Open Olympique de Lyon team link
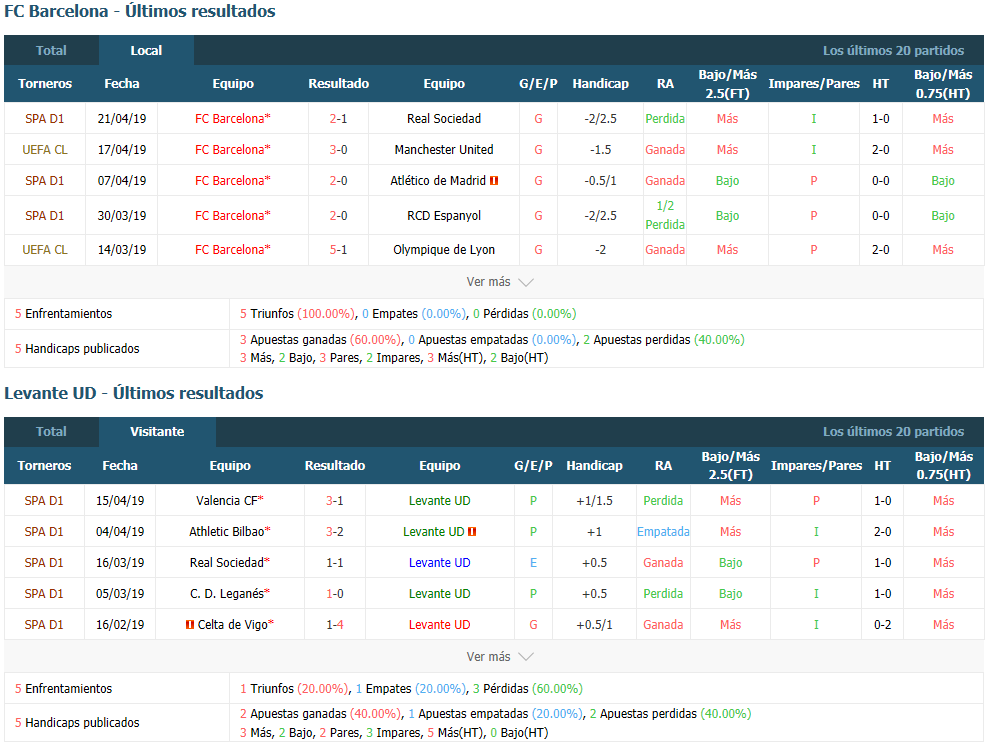Viewport: 989px width, 745px height. coord(444,250)
